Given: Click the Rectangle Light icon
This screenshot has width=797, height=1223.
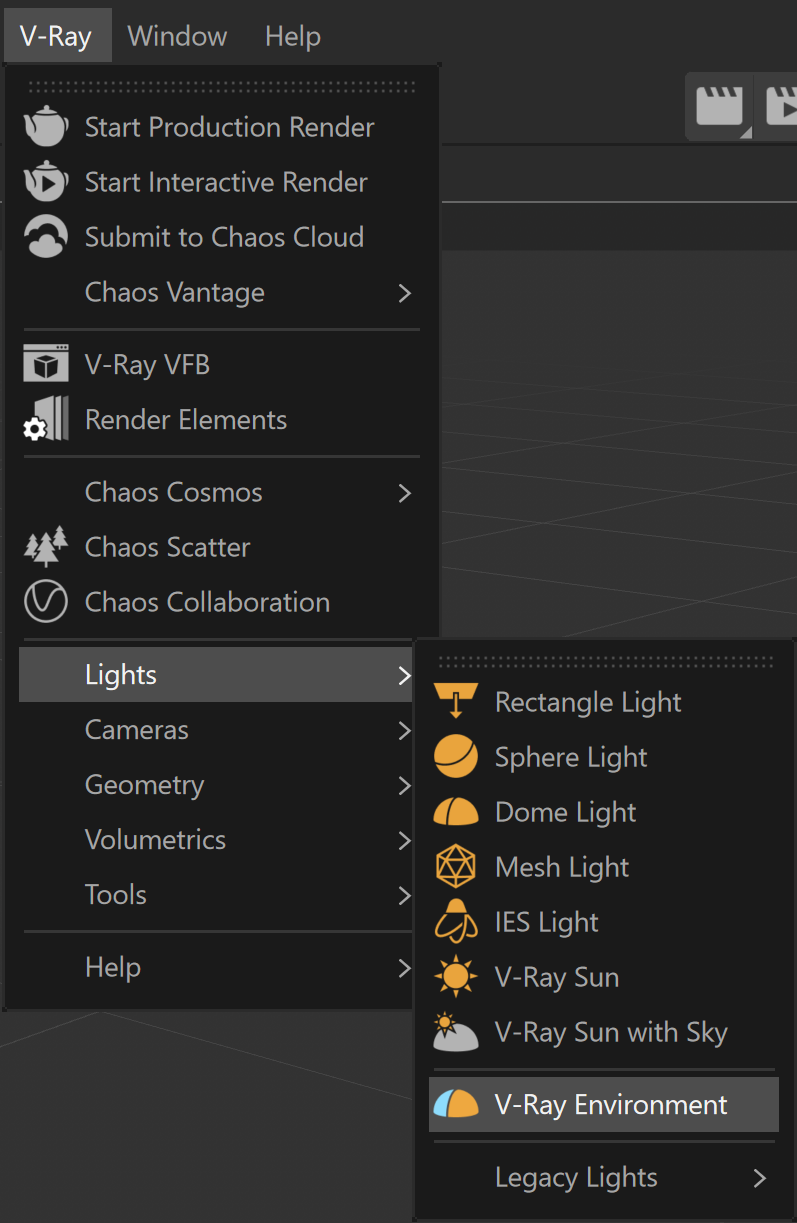Looking at the screenshot, I should click(456, 702).
